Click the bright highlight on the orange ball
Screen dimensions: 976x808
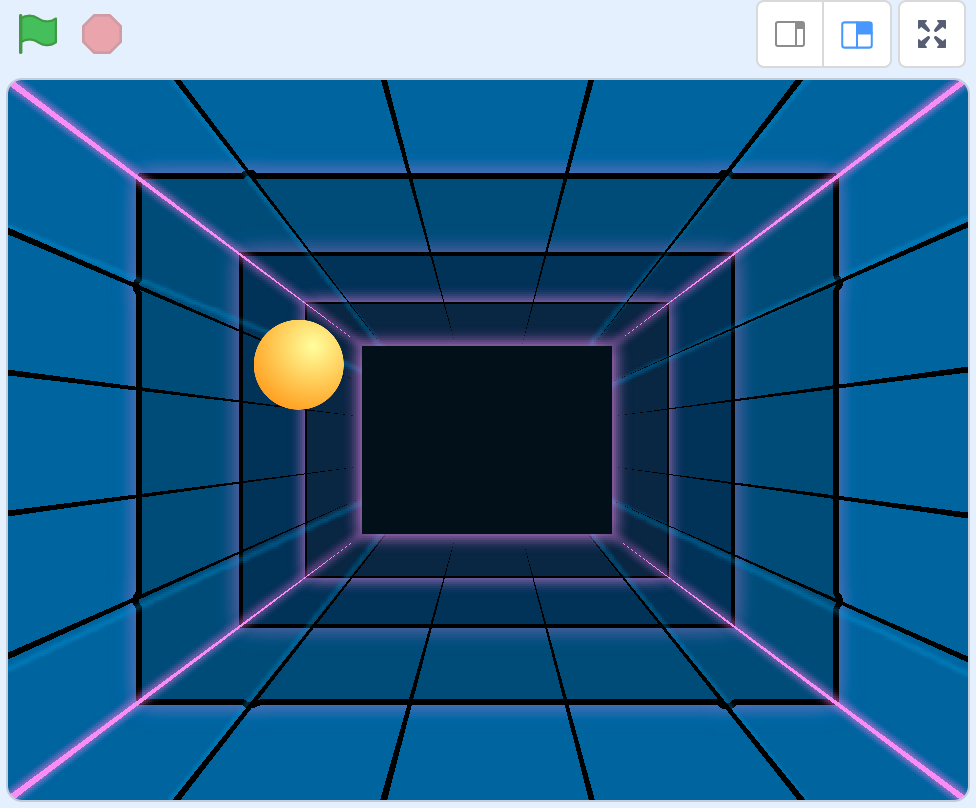312,350
